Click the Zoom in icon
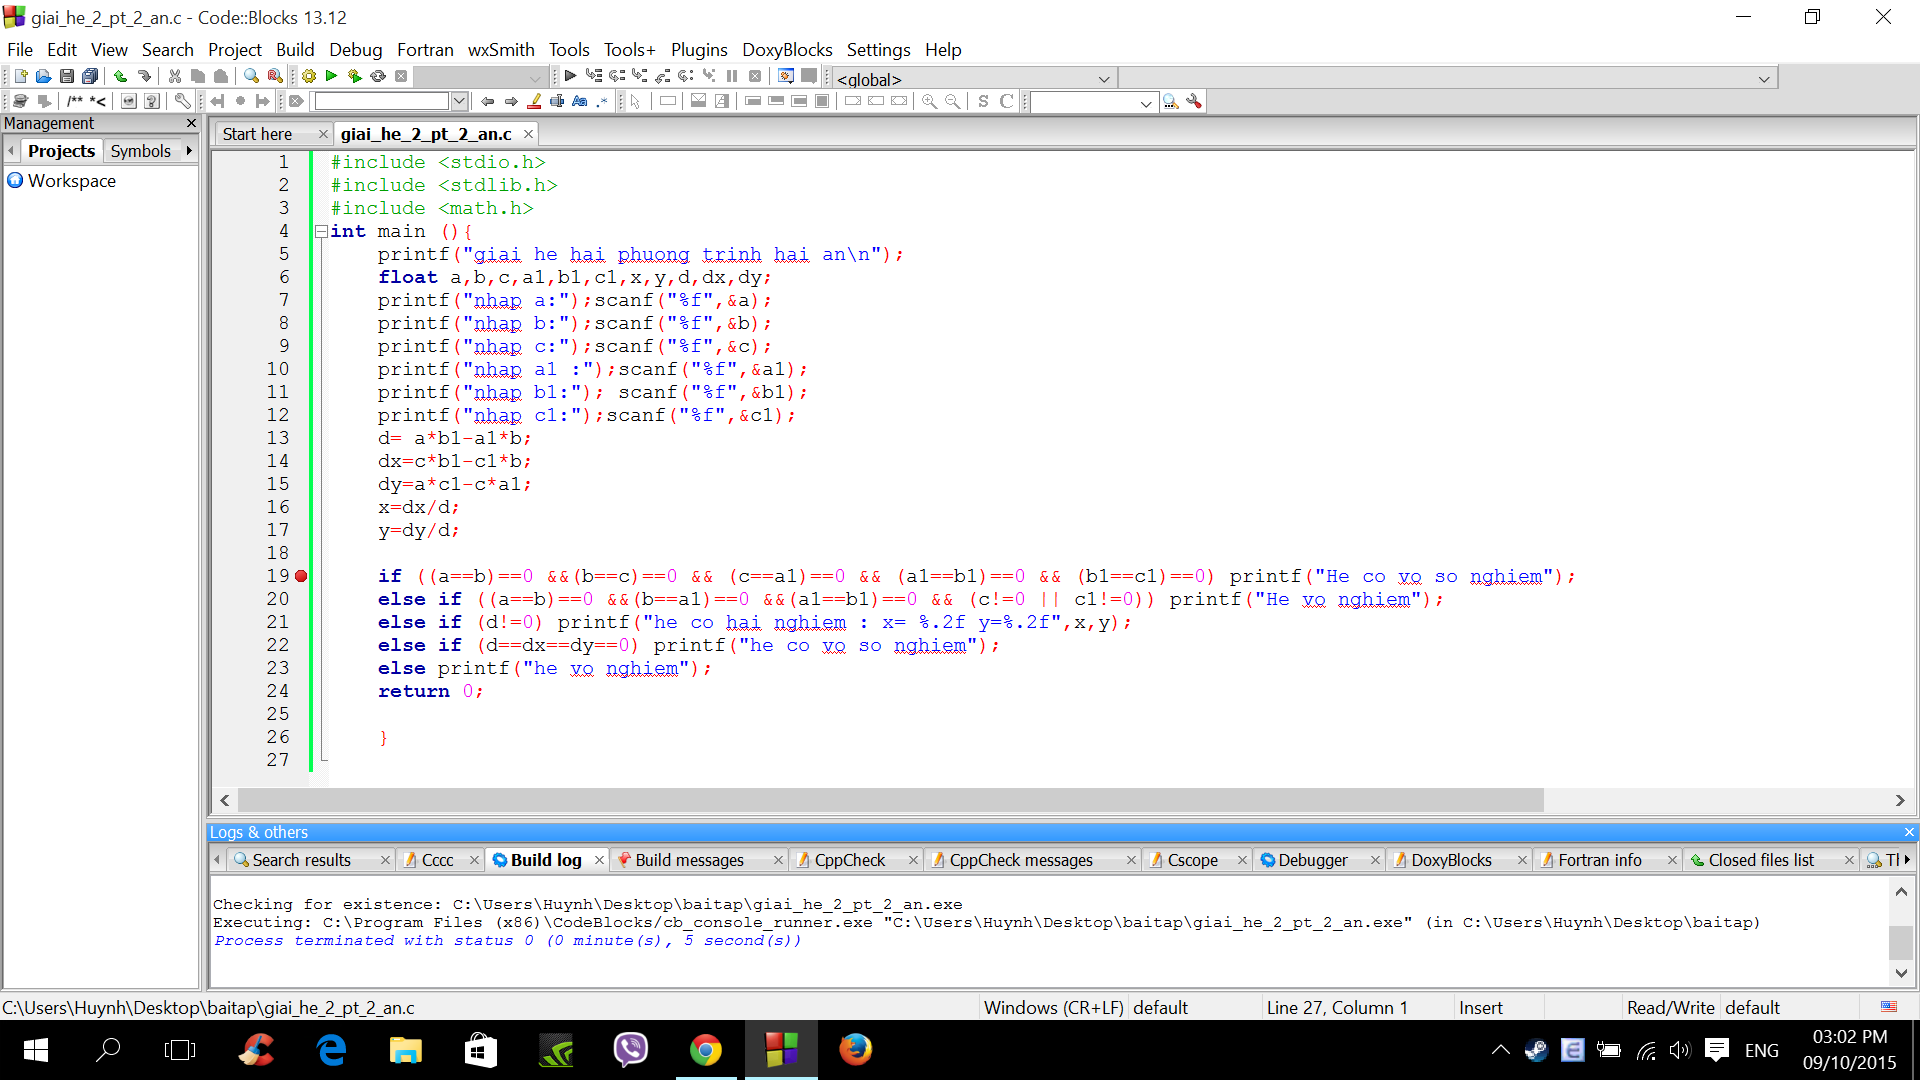The height and width of the screenshot is (1080, 1920). [x=929, y=101]
